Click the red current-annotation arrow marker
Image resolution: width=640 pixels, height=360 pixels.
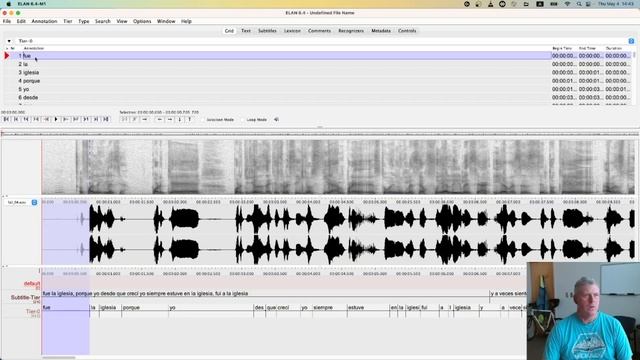(x=7, y=56)
